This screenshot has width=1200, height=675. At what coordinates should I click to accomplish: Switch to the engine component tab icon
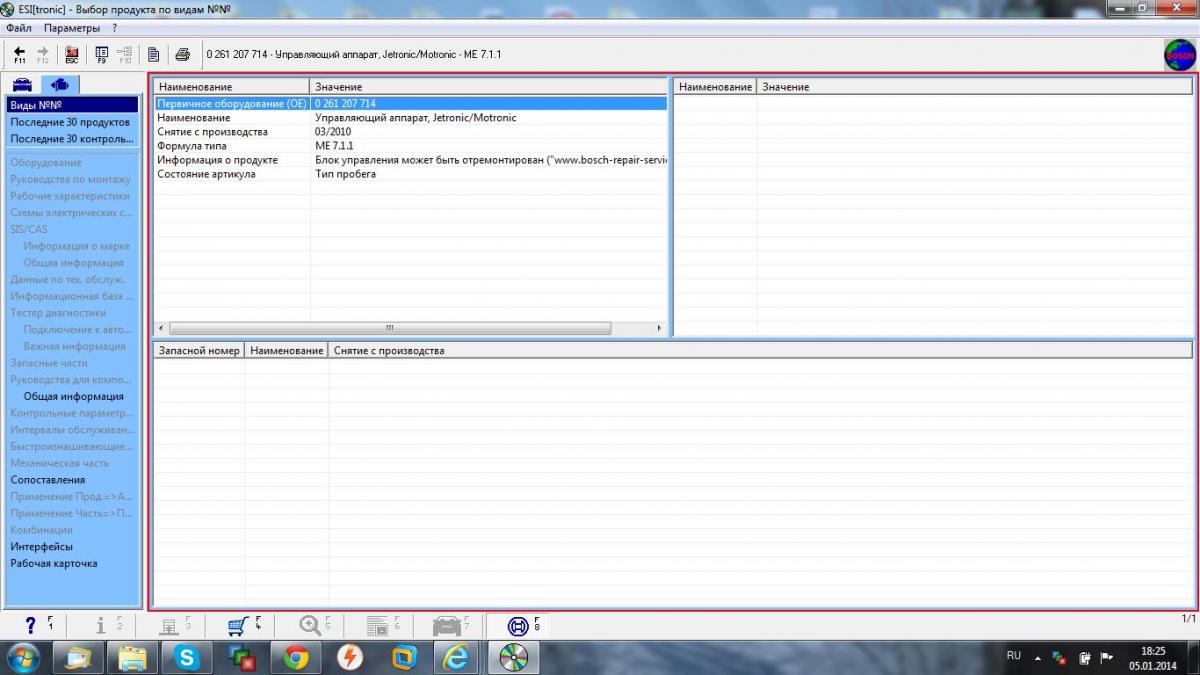click(x=60, y=85)
